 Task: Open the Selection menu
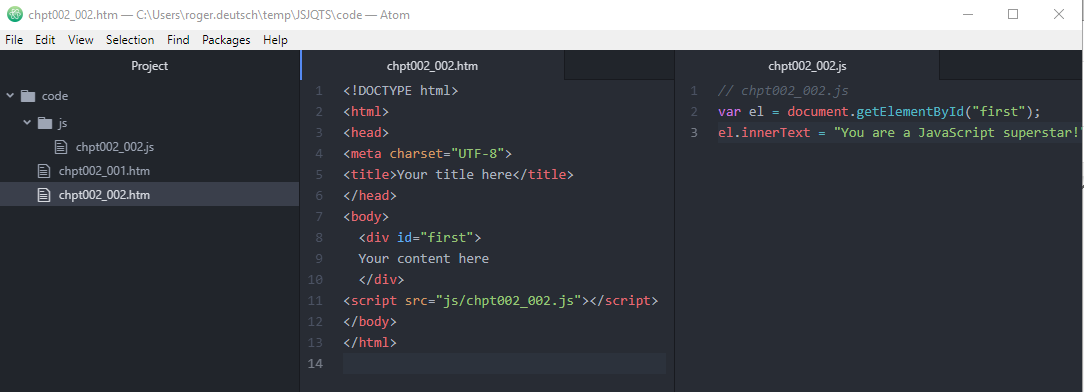point(130,40)
